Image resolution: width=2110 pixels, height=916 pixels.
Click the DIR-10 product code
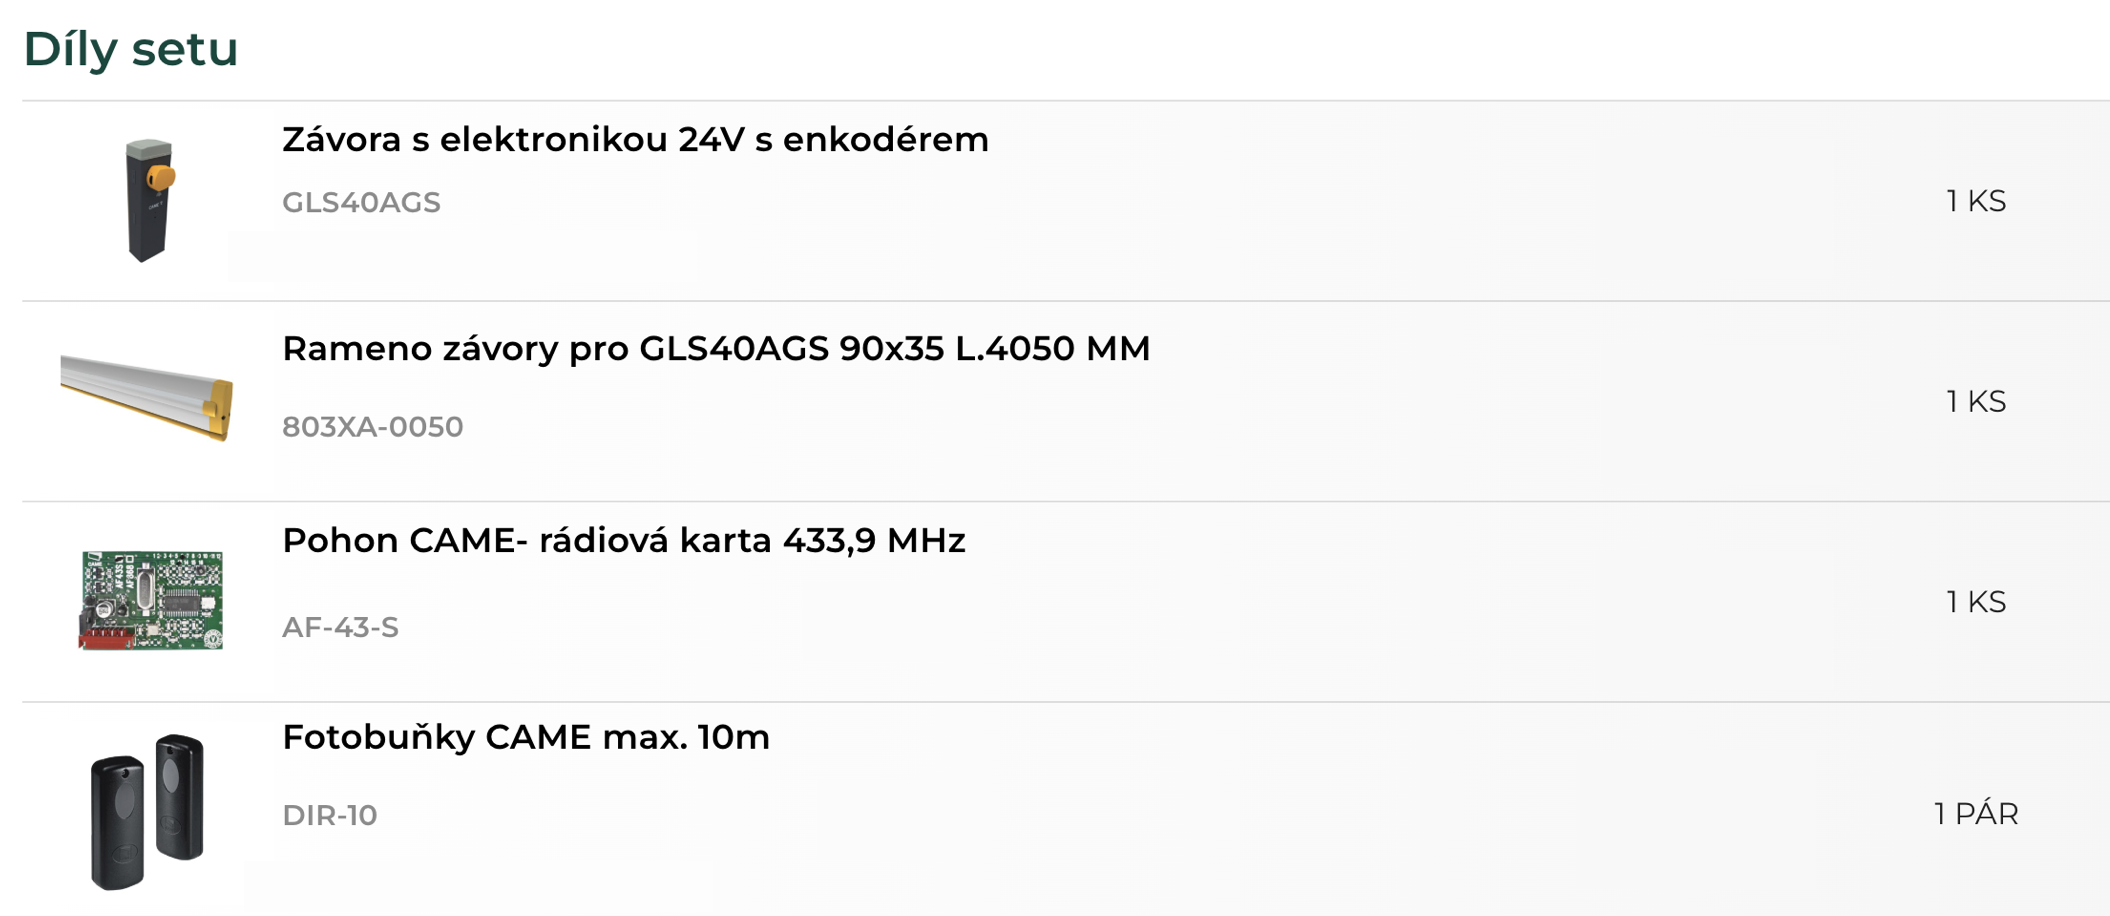[329, 816]
